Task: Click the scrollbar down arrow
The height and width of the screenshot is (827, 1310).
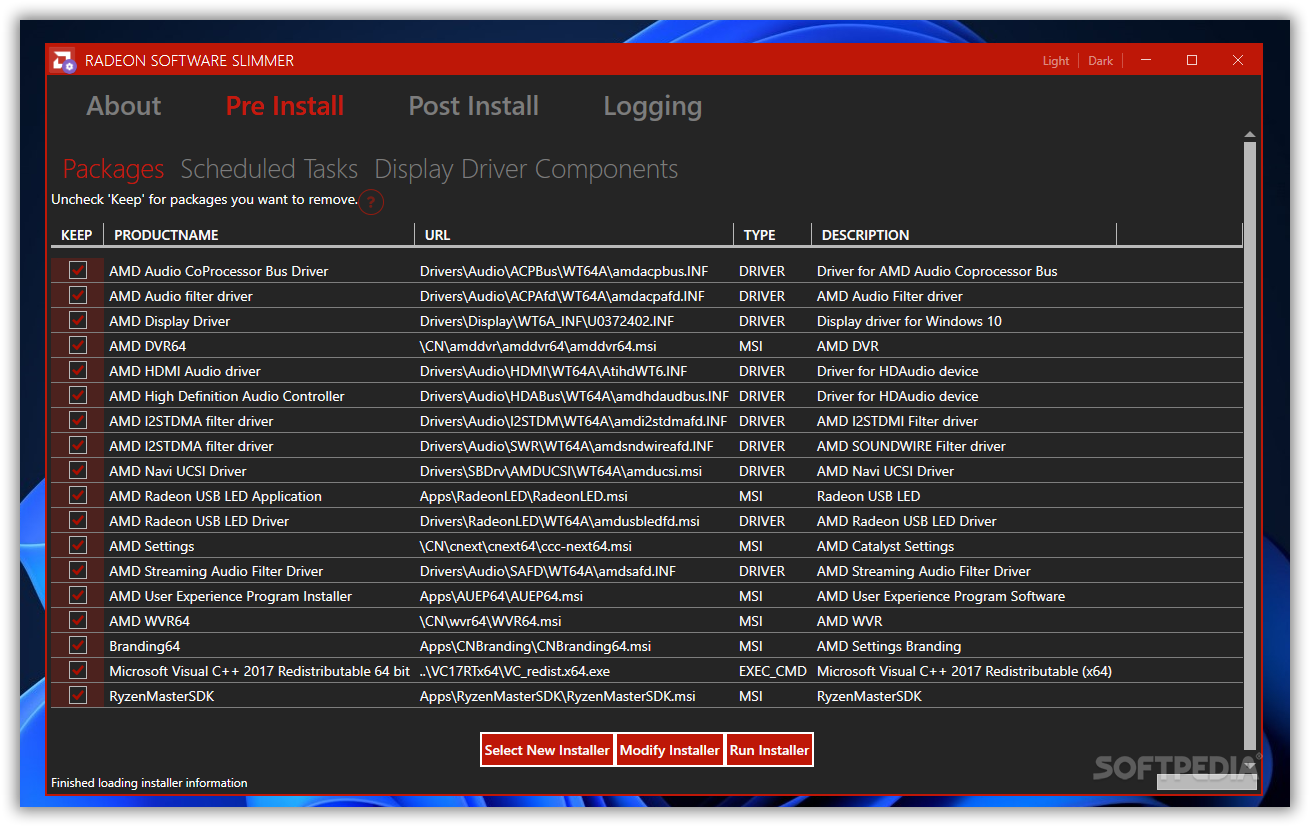Action: pyautogui.click(x=1249, y=768)
